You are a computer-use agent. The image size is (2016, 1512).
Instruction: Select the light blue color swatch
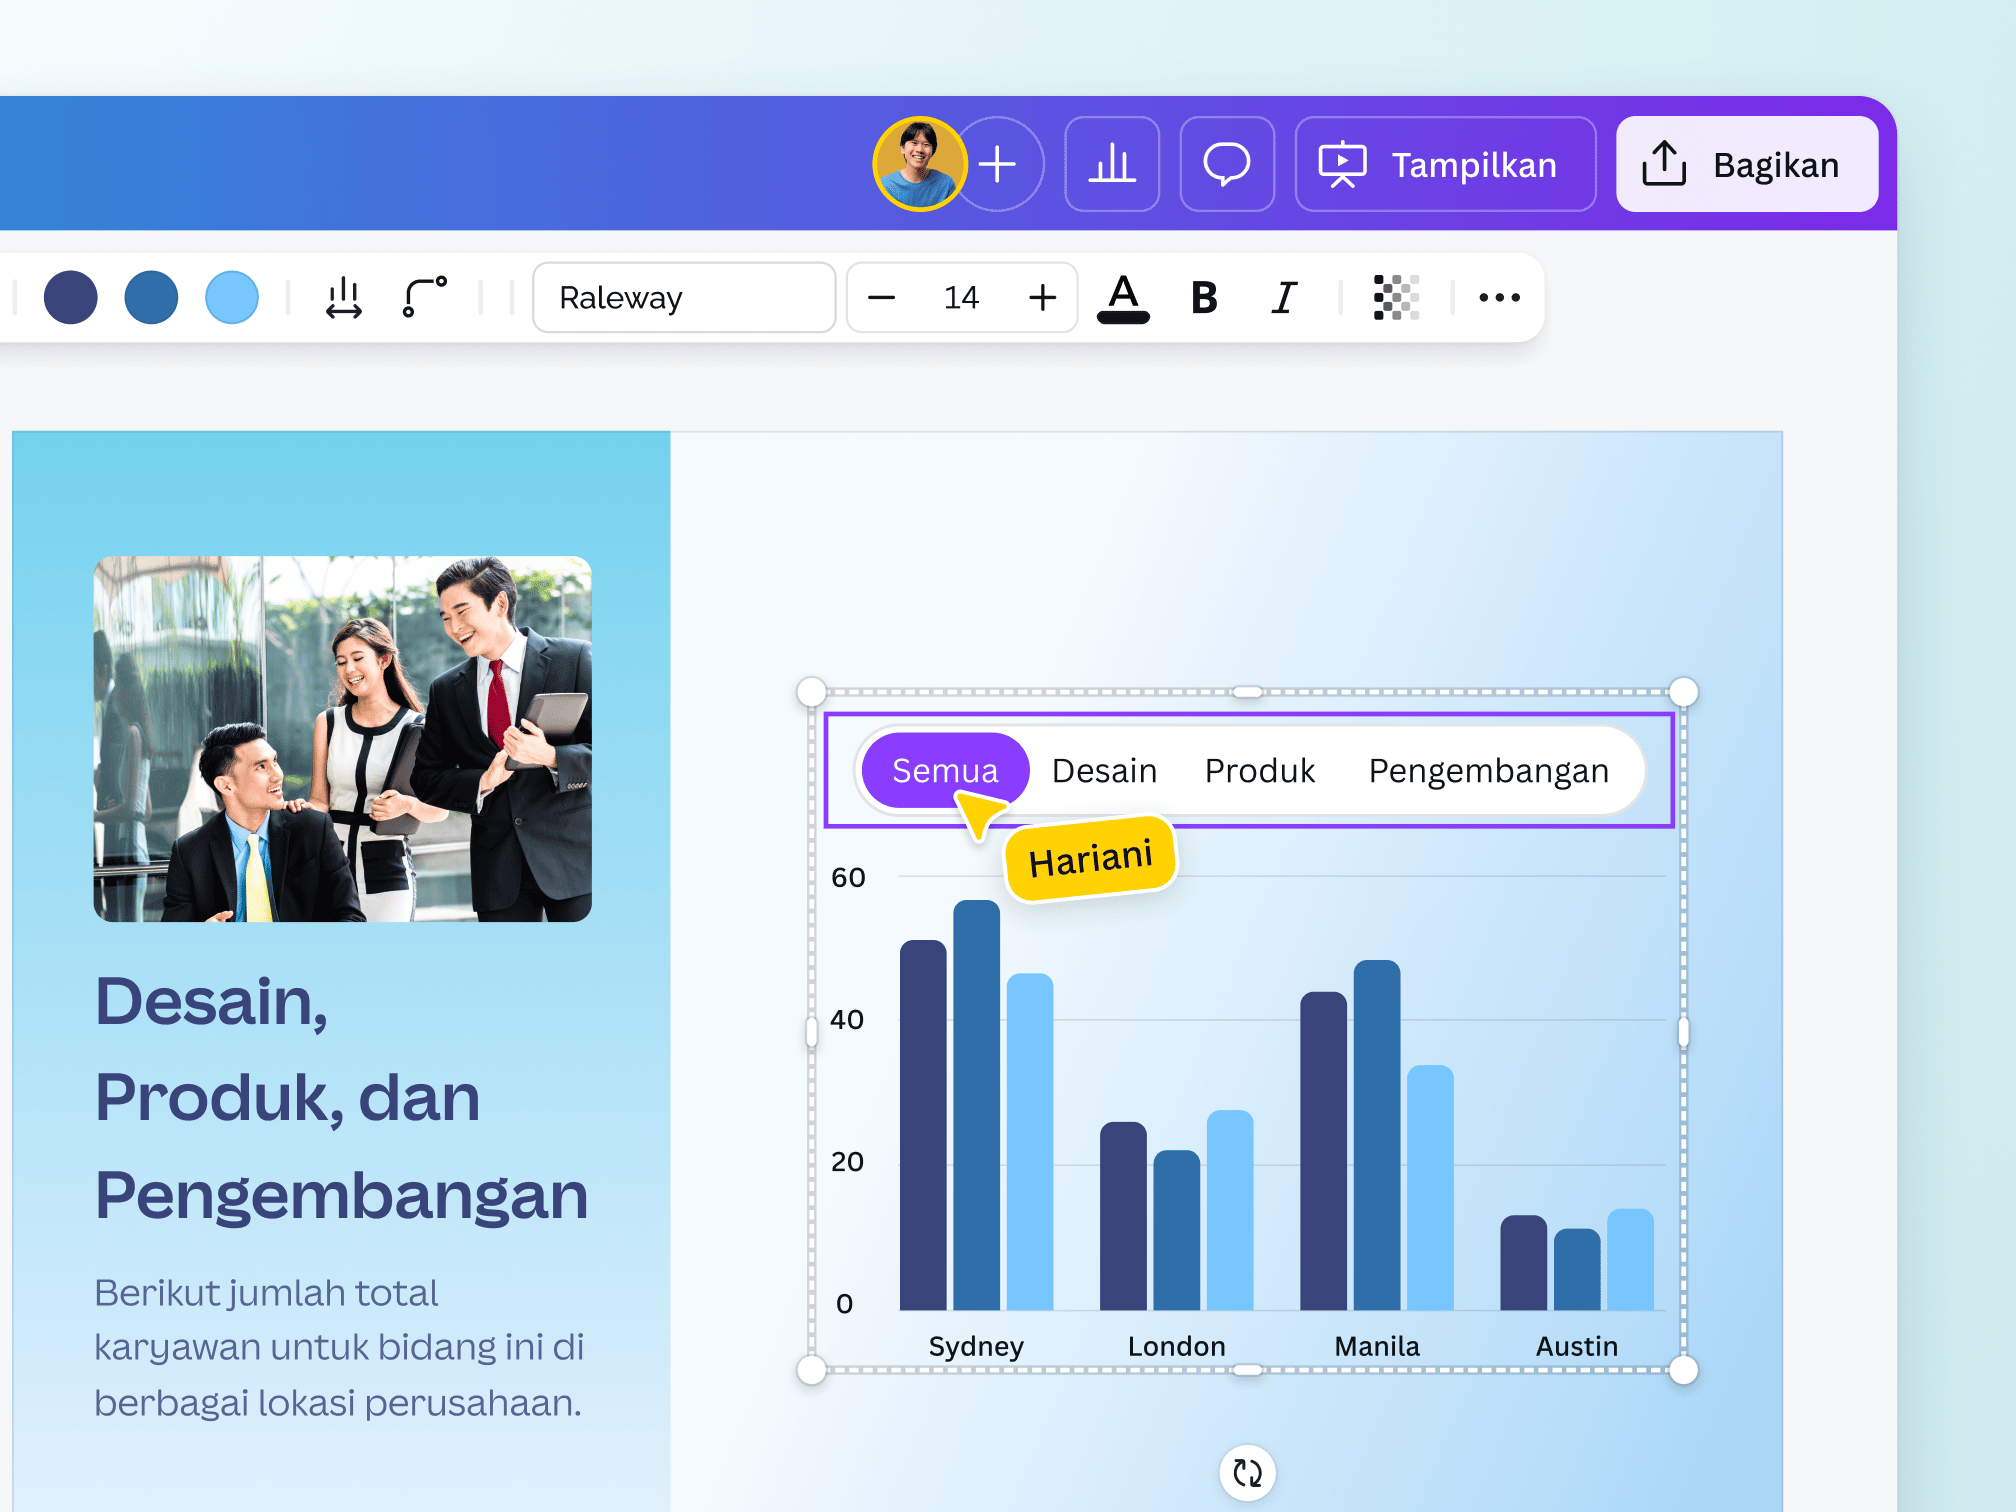pos(232,297)
